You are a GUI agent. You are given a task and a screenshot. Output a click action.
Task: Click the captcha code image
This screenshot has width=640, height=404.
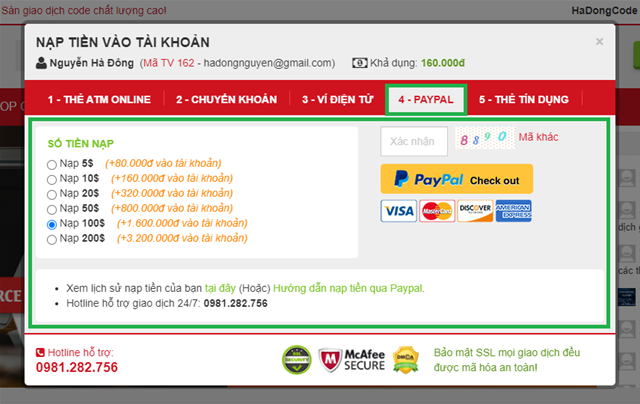485,138
